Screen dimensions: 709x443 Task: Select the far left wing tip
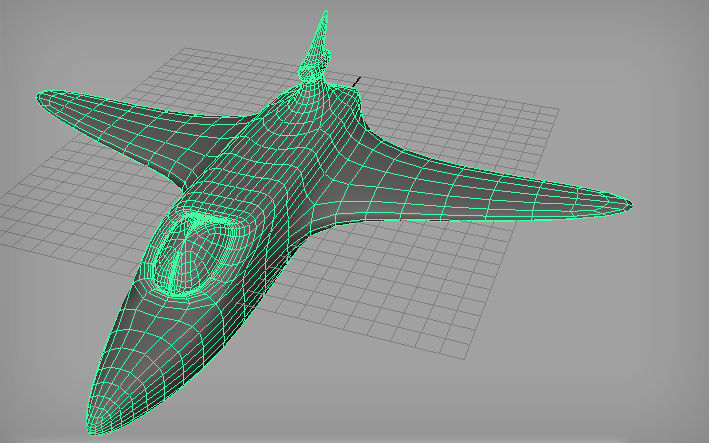pyautogui.click(x=41, y=99)
